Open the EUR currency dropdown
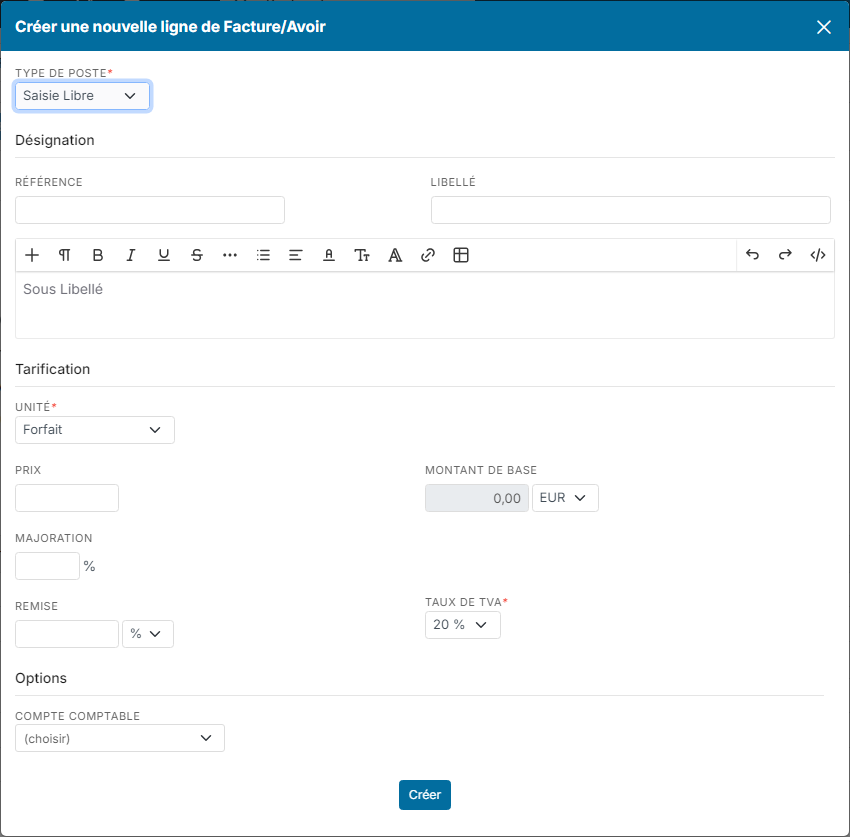Image resolution: width=850 pixels, height=837 pixels. click(x=565, y=498)
